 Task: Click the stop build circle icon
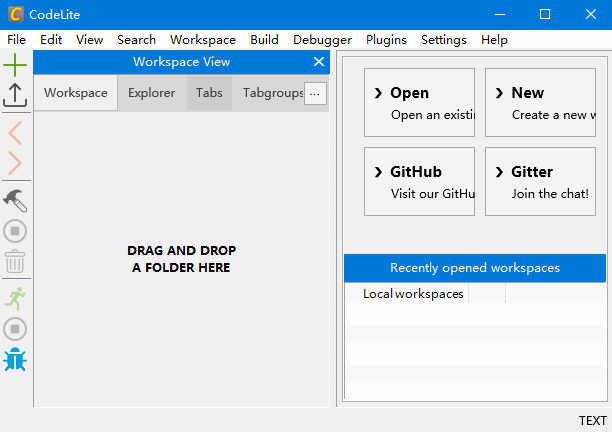tap(15, 231)
